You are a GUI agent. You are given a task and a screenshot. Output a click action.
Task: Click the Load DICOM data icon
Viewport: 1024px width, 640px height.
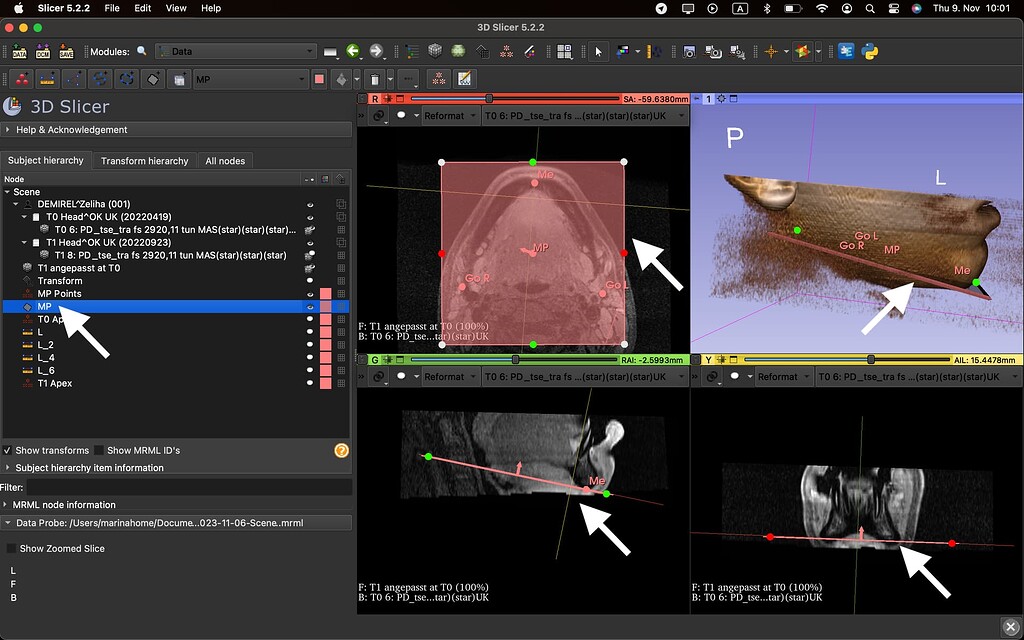[43, 52]
